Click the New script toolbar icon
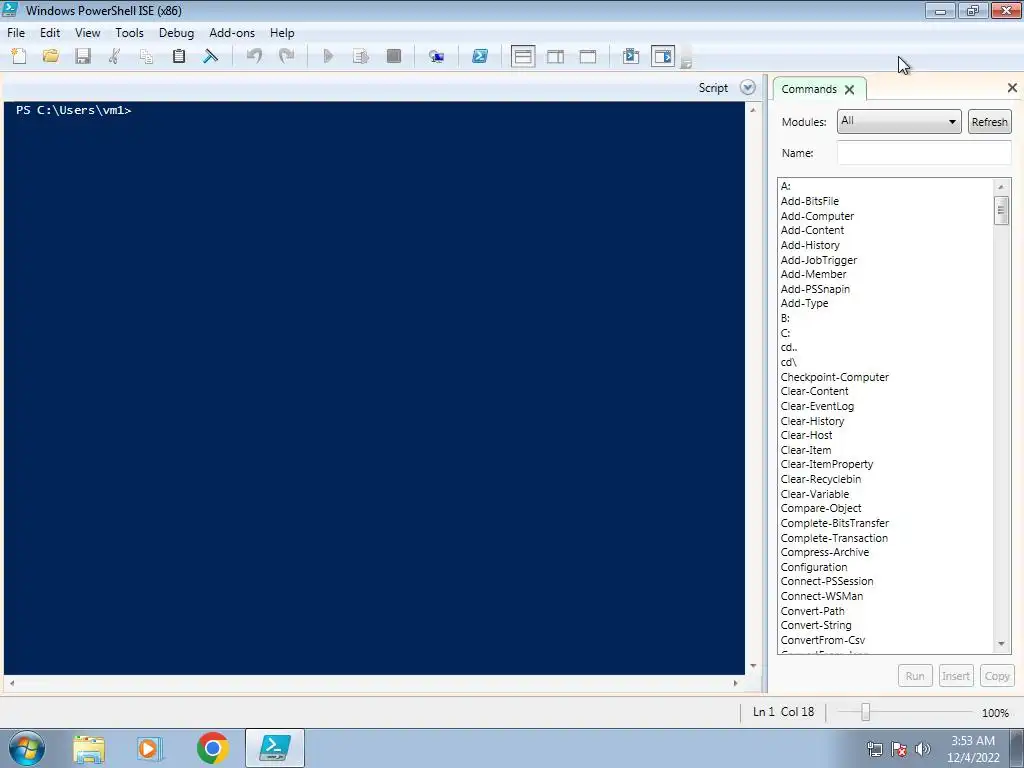The height and width of the screenshot is (768, 1024). pos(19,56)
